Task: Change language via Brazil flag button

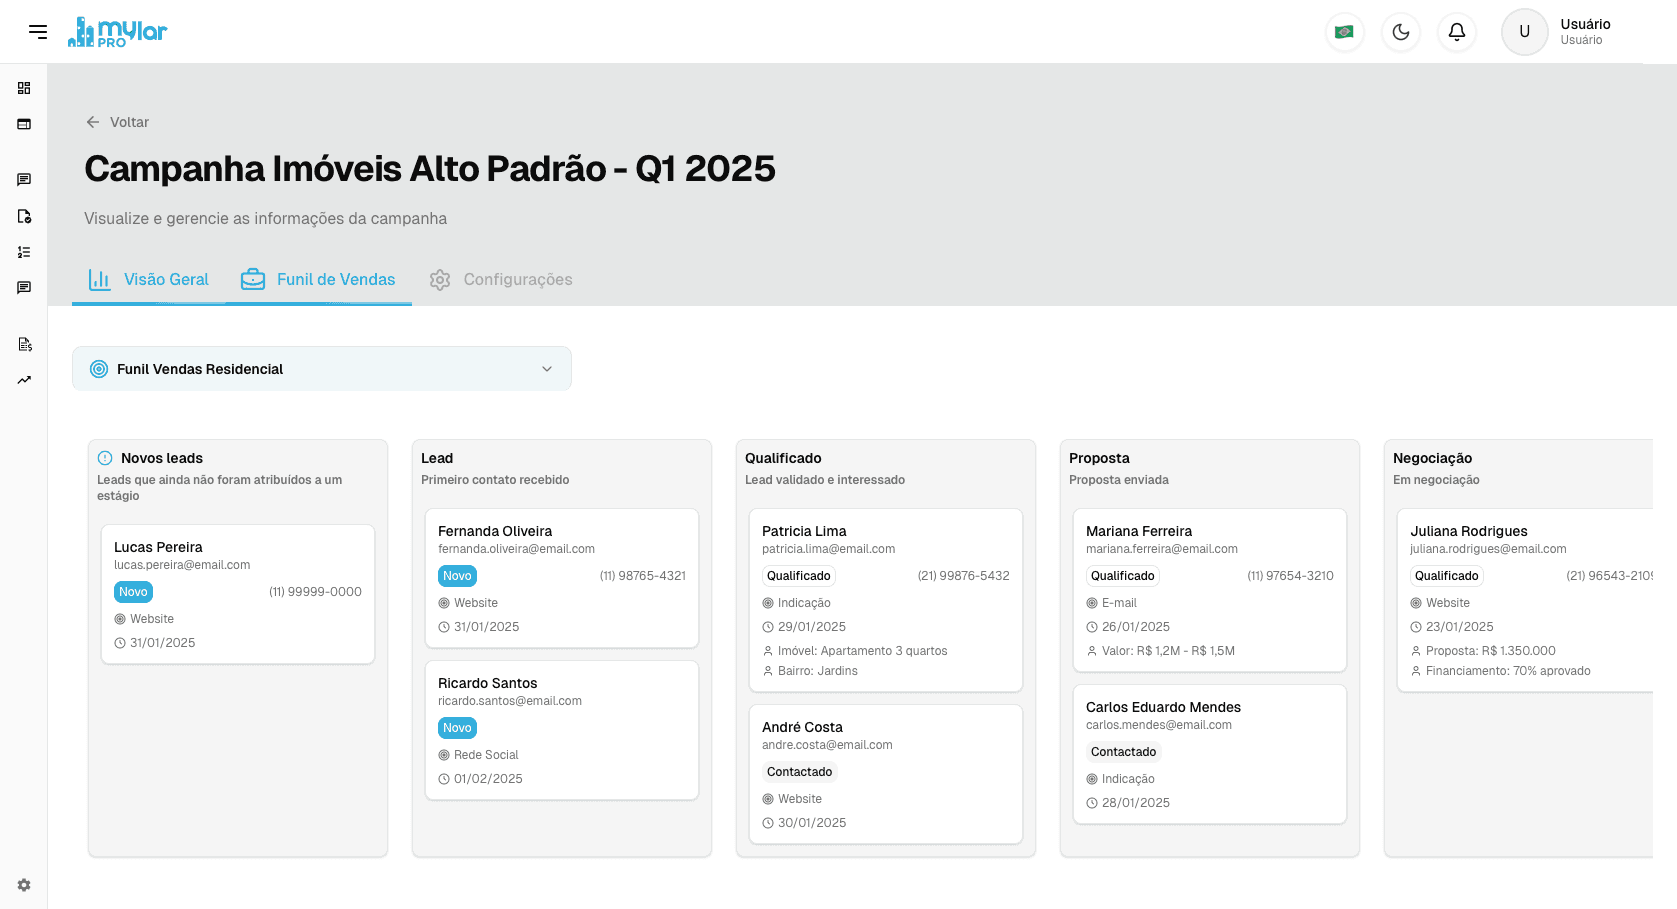Action: click(x=1344, y=32)
